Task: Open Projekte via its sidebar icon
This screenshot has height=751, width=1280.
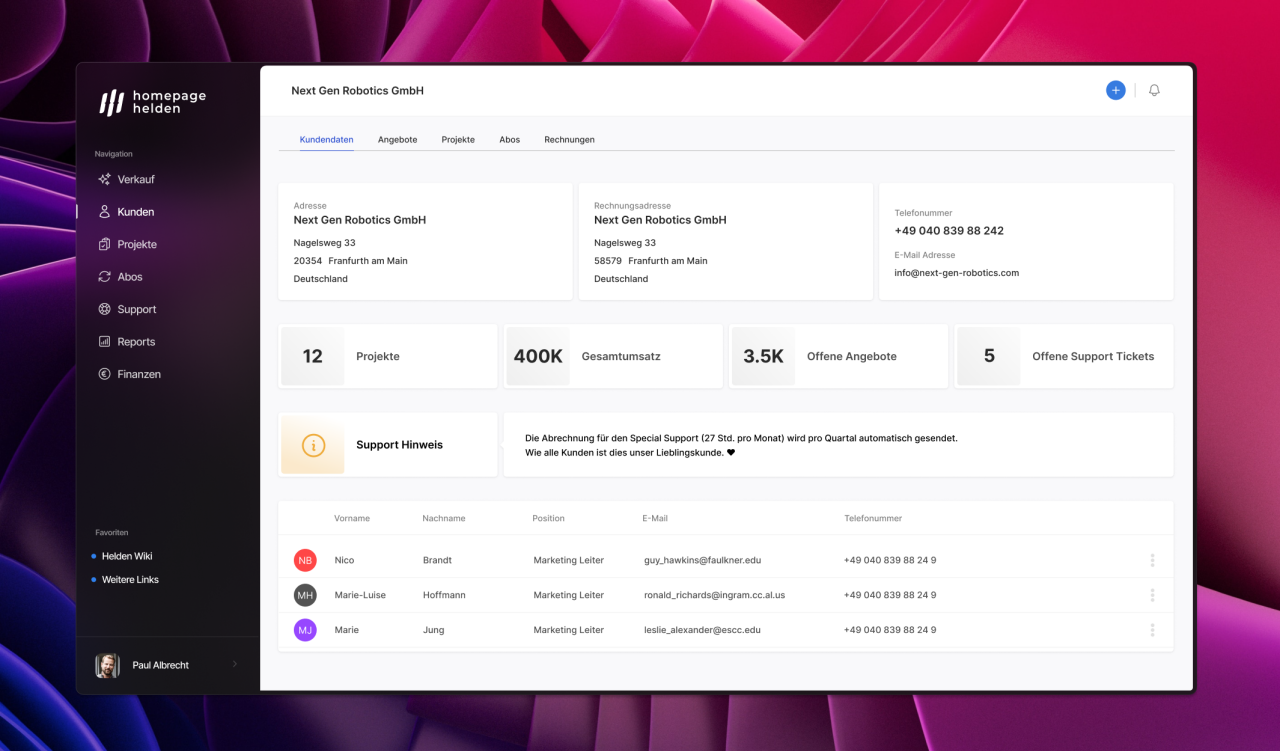Action: pos(104,245)
